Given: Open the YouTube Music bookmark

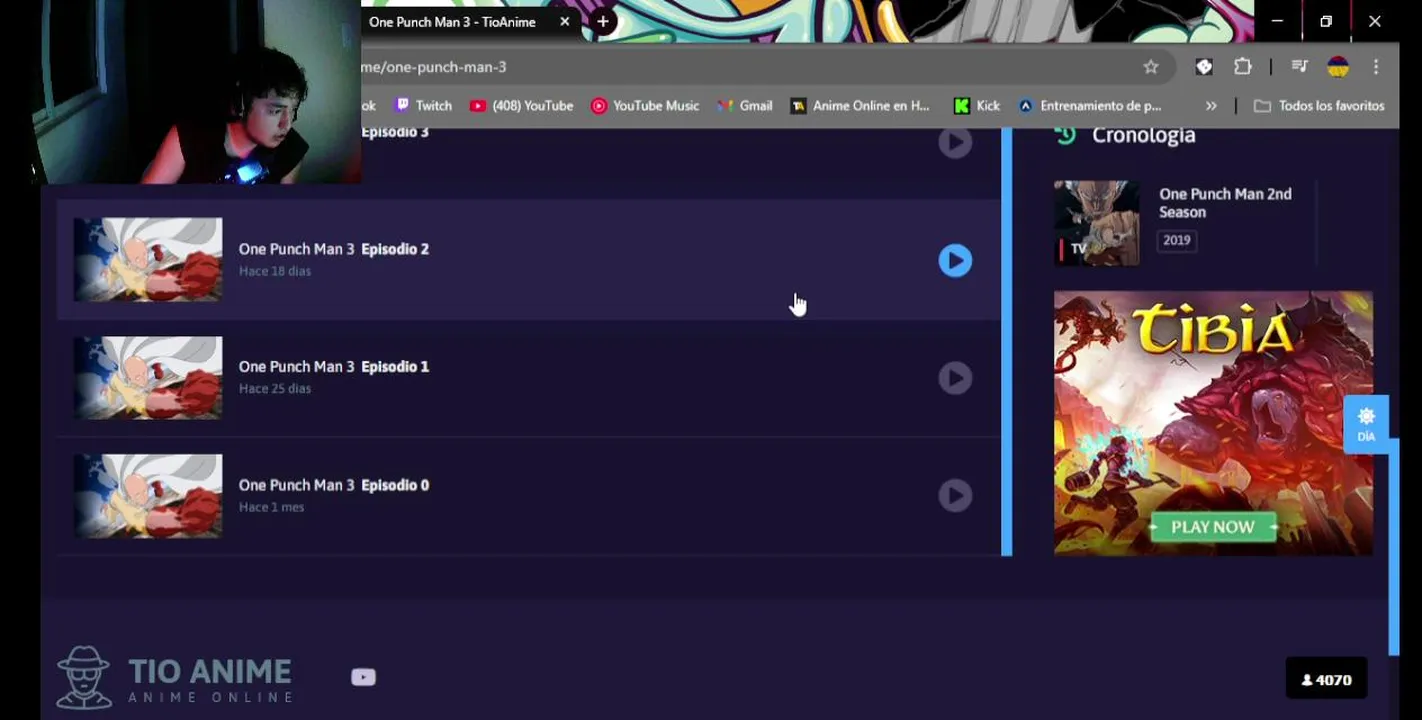Looking at the screenshot, I should 645,105.
